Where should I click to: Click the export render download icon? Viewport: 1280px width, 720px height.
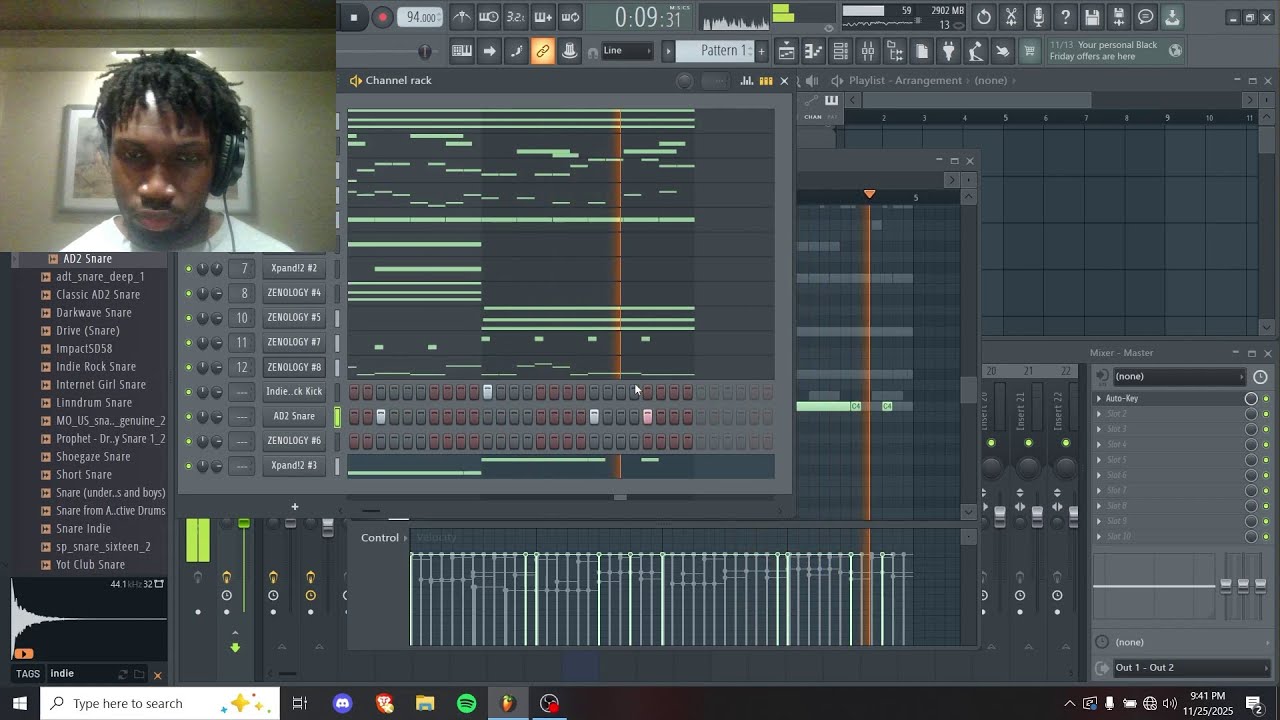[x=1172, y=17]
